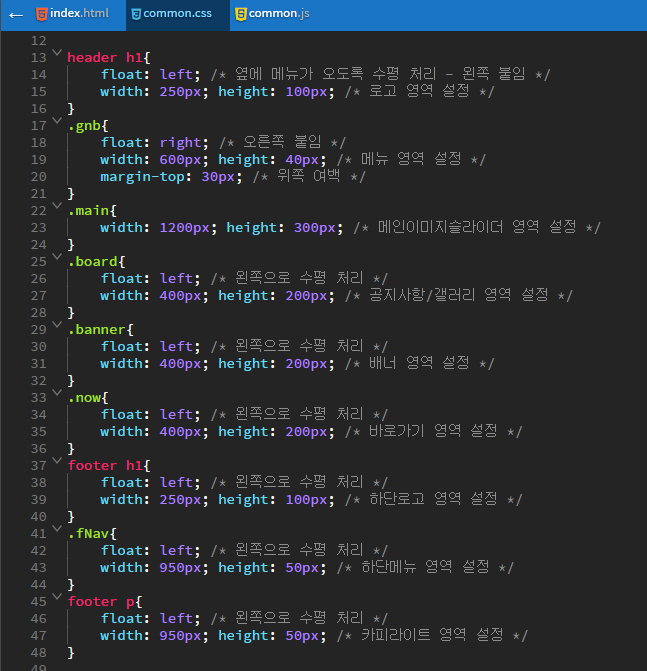
Task: Click the comment '바로가기 영역 설정'
Action: [x=433, y=431]
